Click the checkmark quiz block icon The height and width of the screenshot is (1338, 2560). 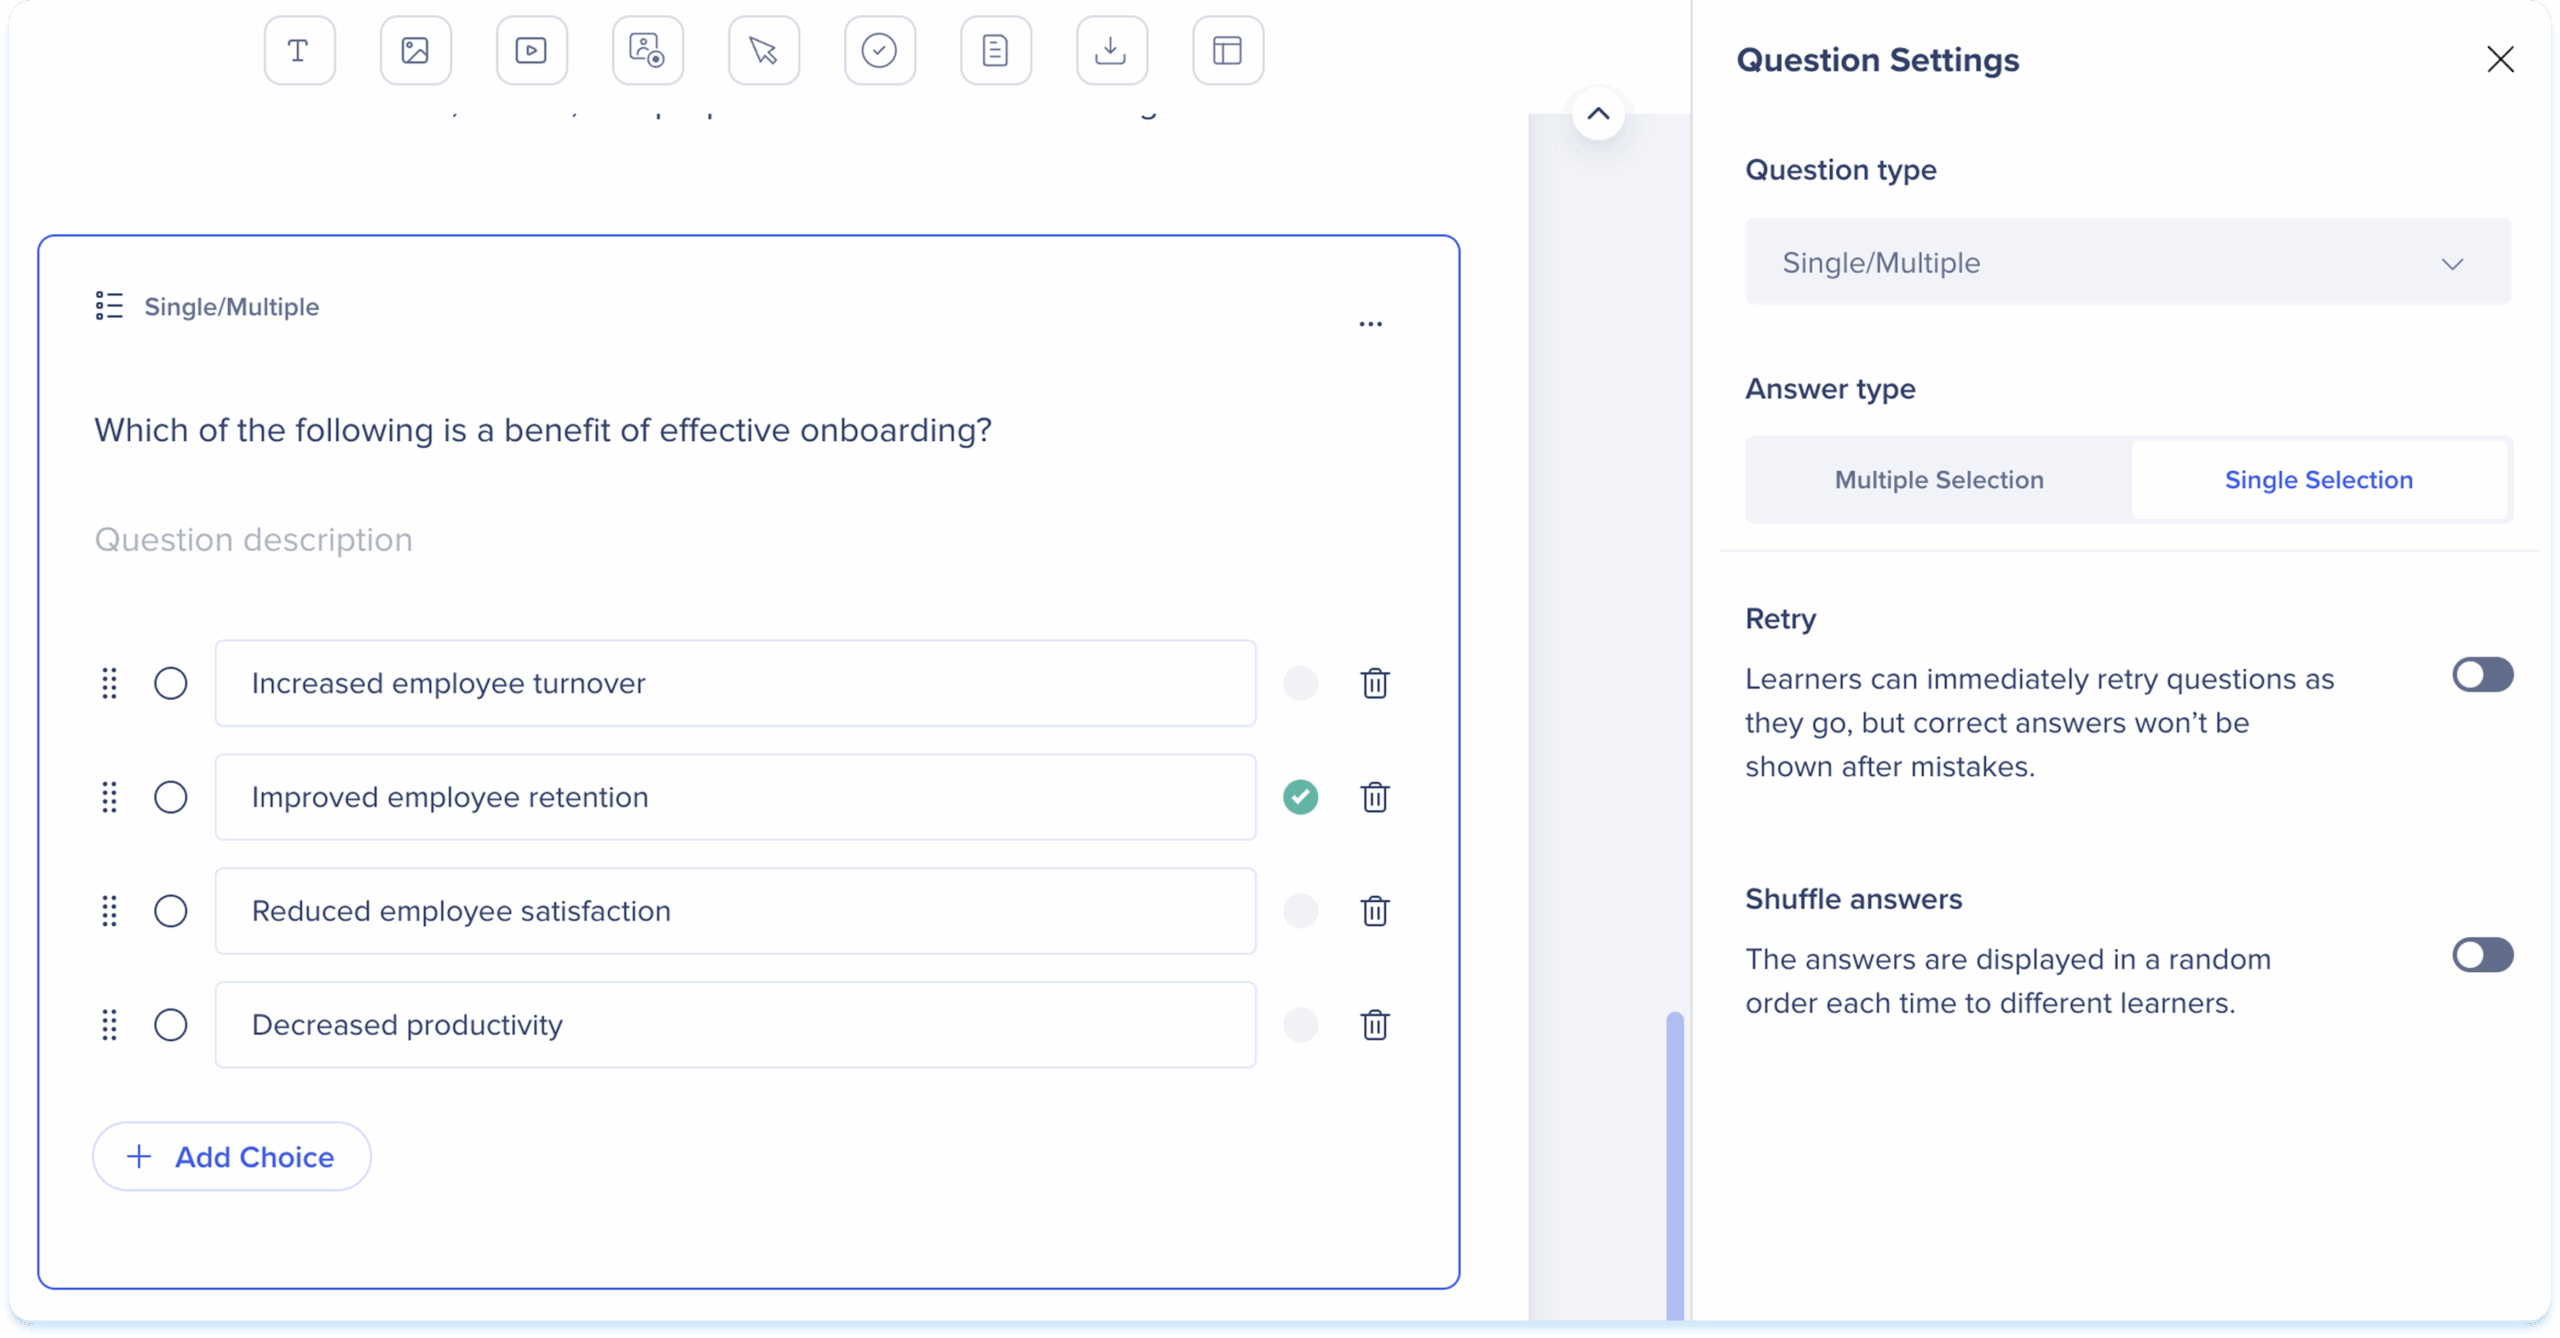point(879,51)
